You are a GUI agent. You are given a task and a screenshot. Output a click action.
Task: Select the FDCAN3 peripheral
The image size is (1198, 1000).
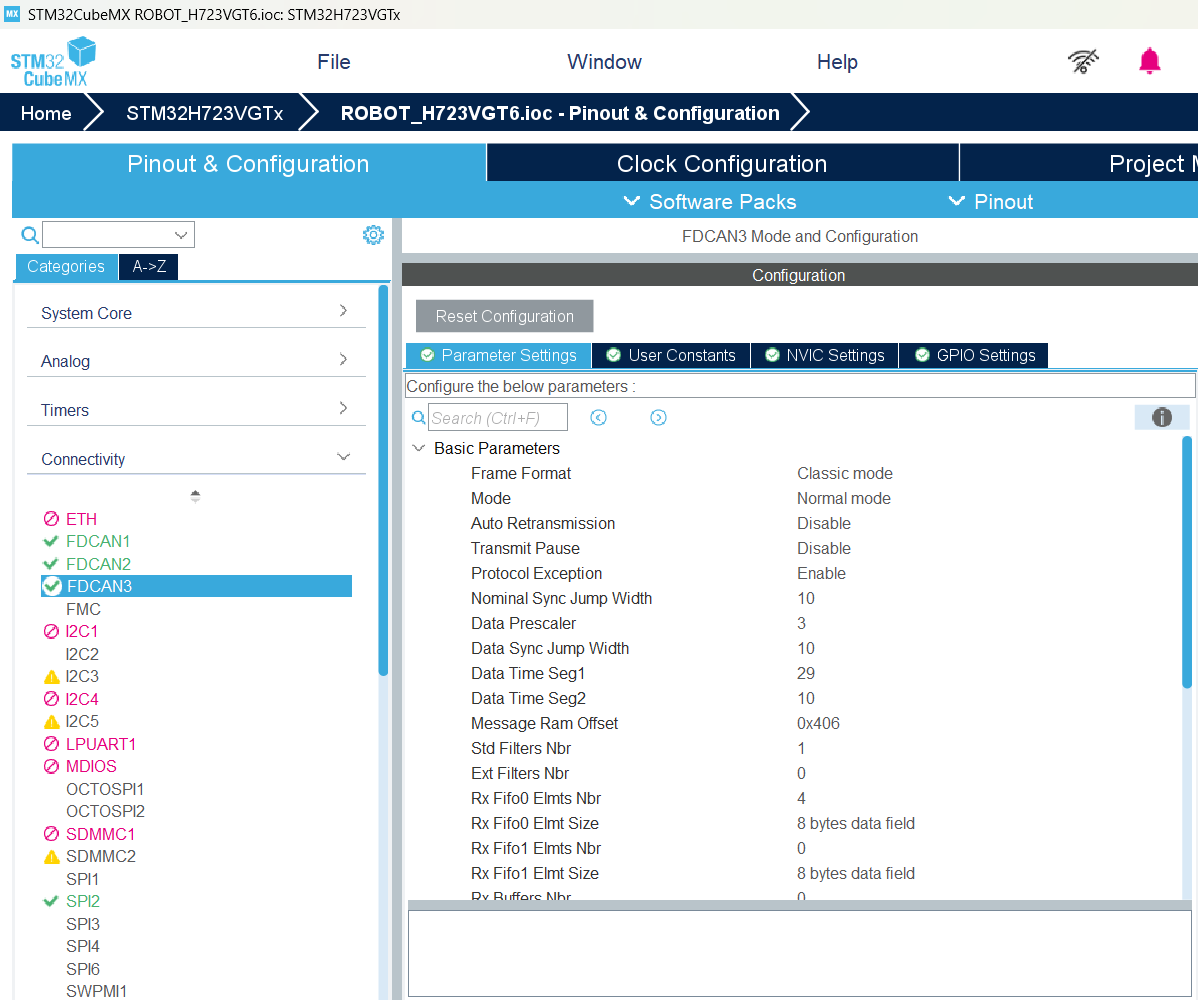point(196,586)
